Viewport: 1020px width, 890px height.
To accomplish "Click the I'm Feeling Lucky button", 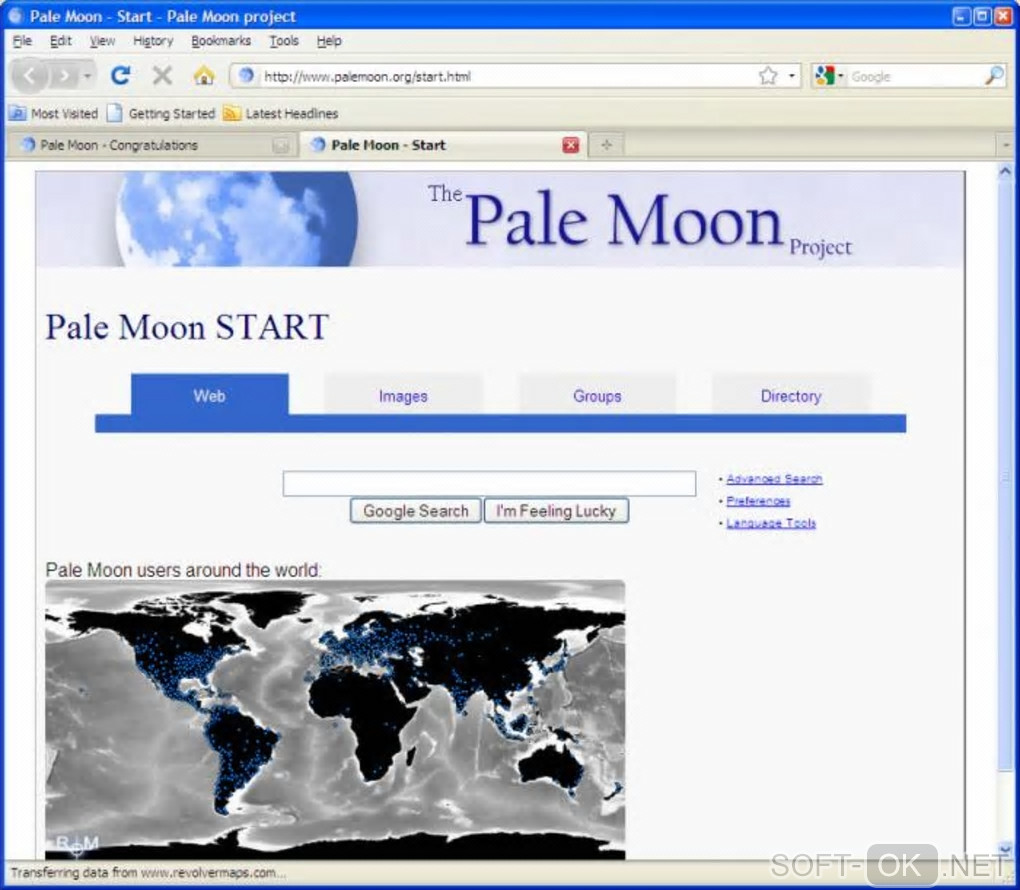I will point(556,511).
